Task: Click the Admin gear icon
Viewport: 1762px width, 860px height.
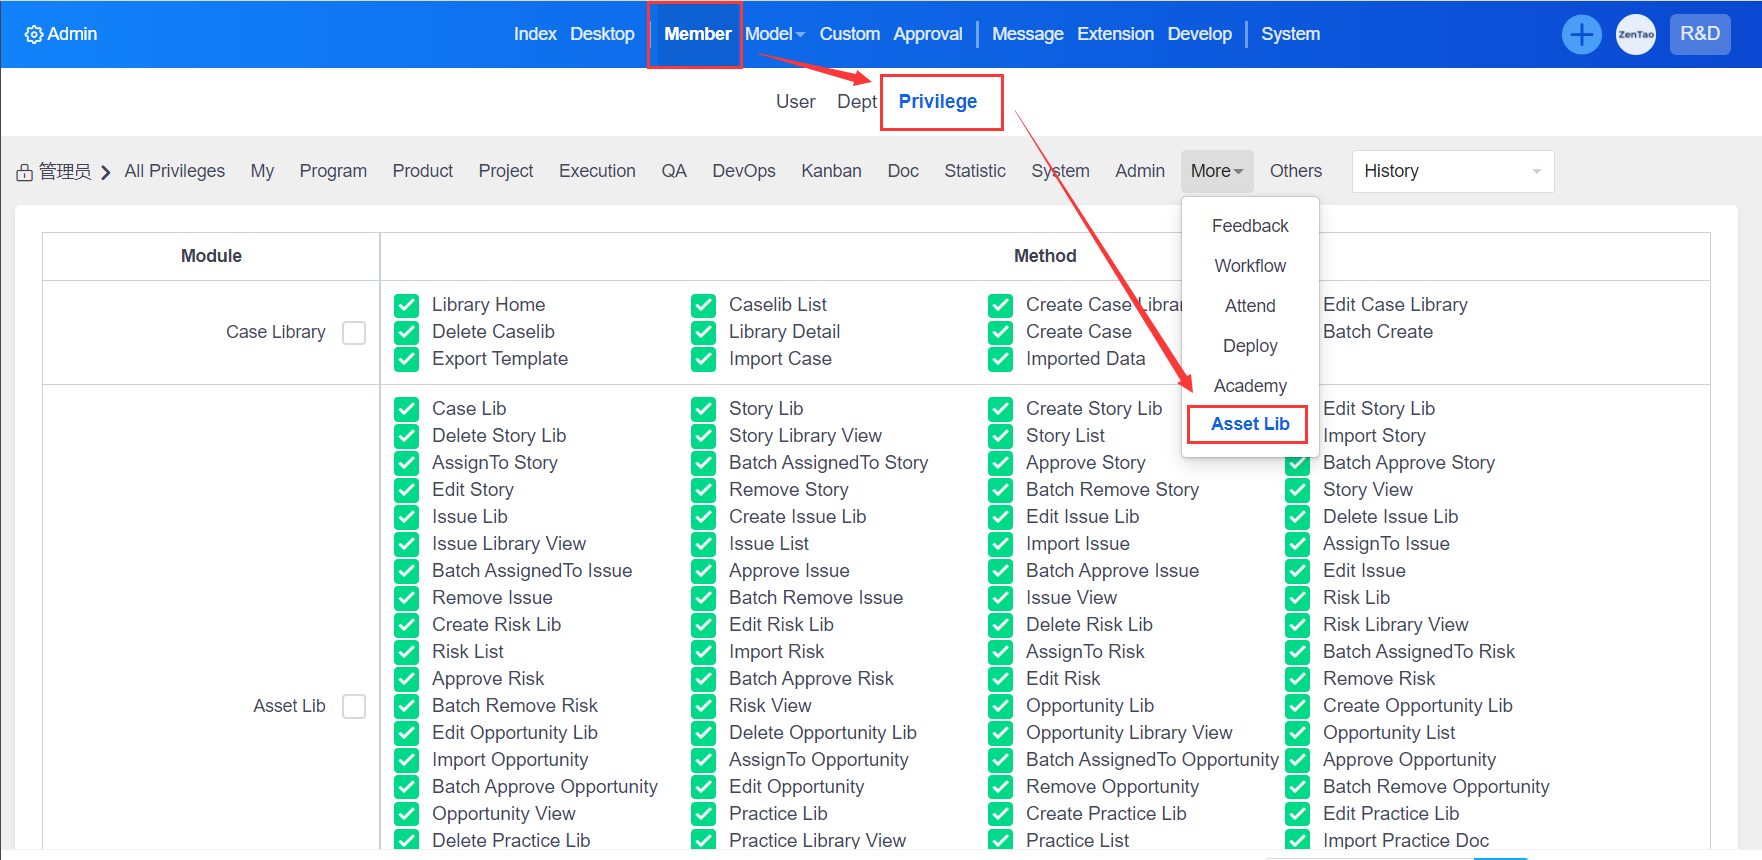Action: (34, 35)
